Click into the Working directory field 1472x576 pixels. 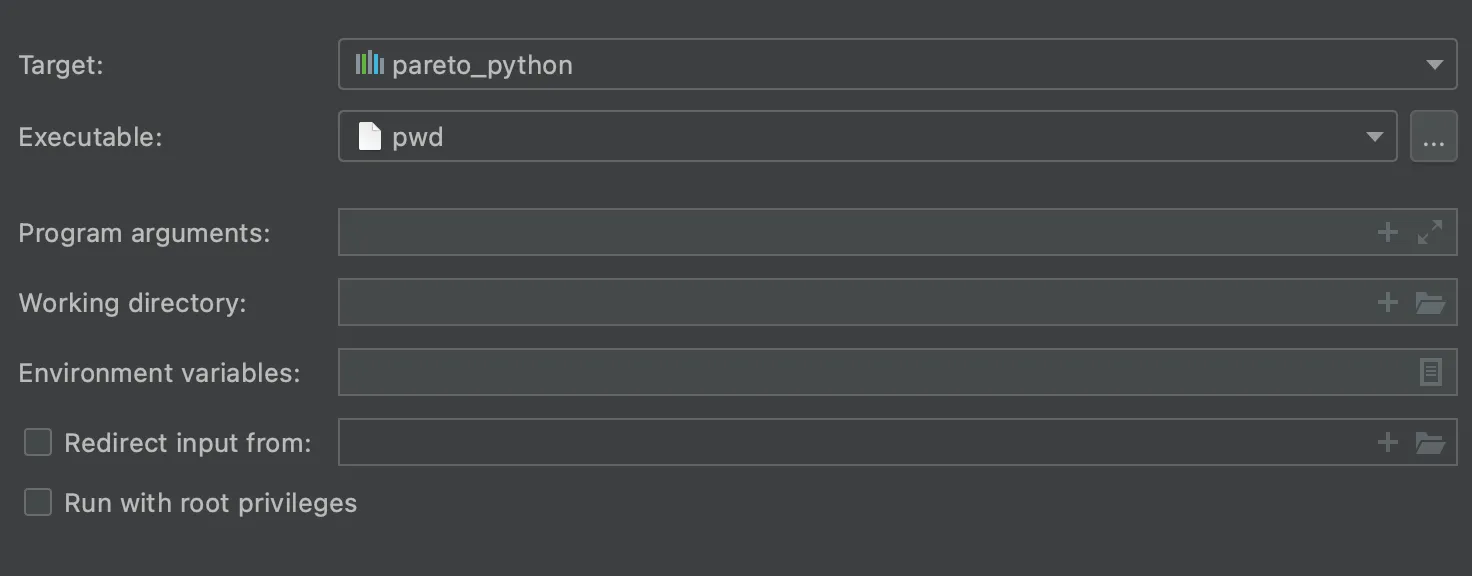(x=850, y=302)
